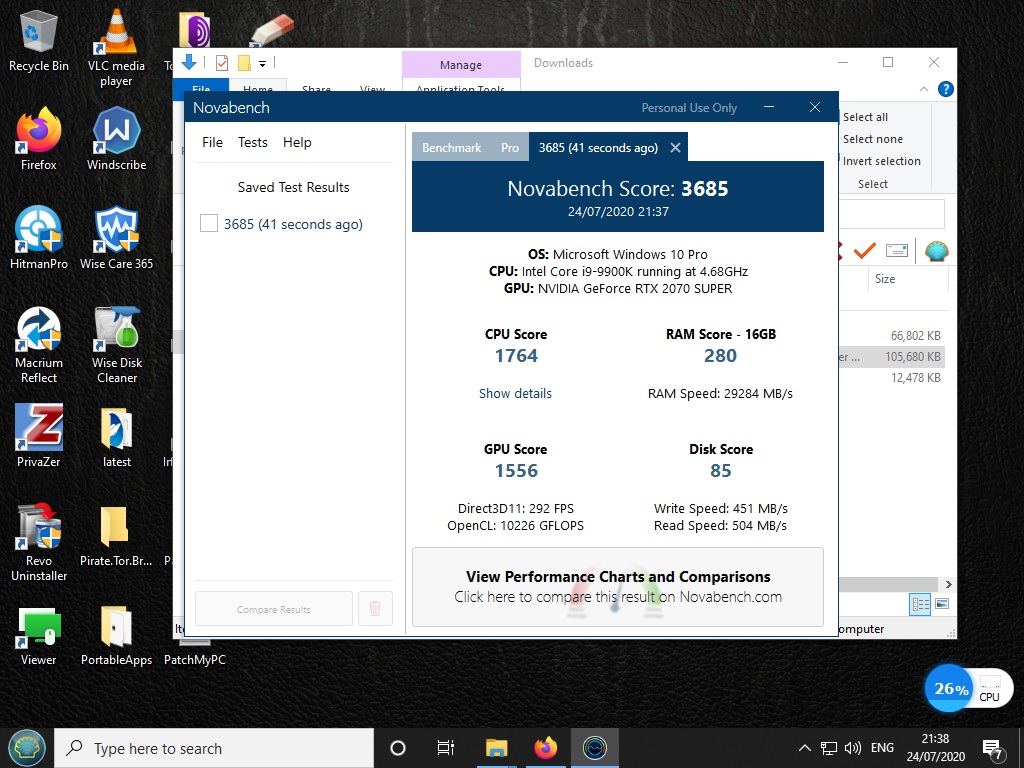Open the Novabench Help menu

[x=297, y=142]
